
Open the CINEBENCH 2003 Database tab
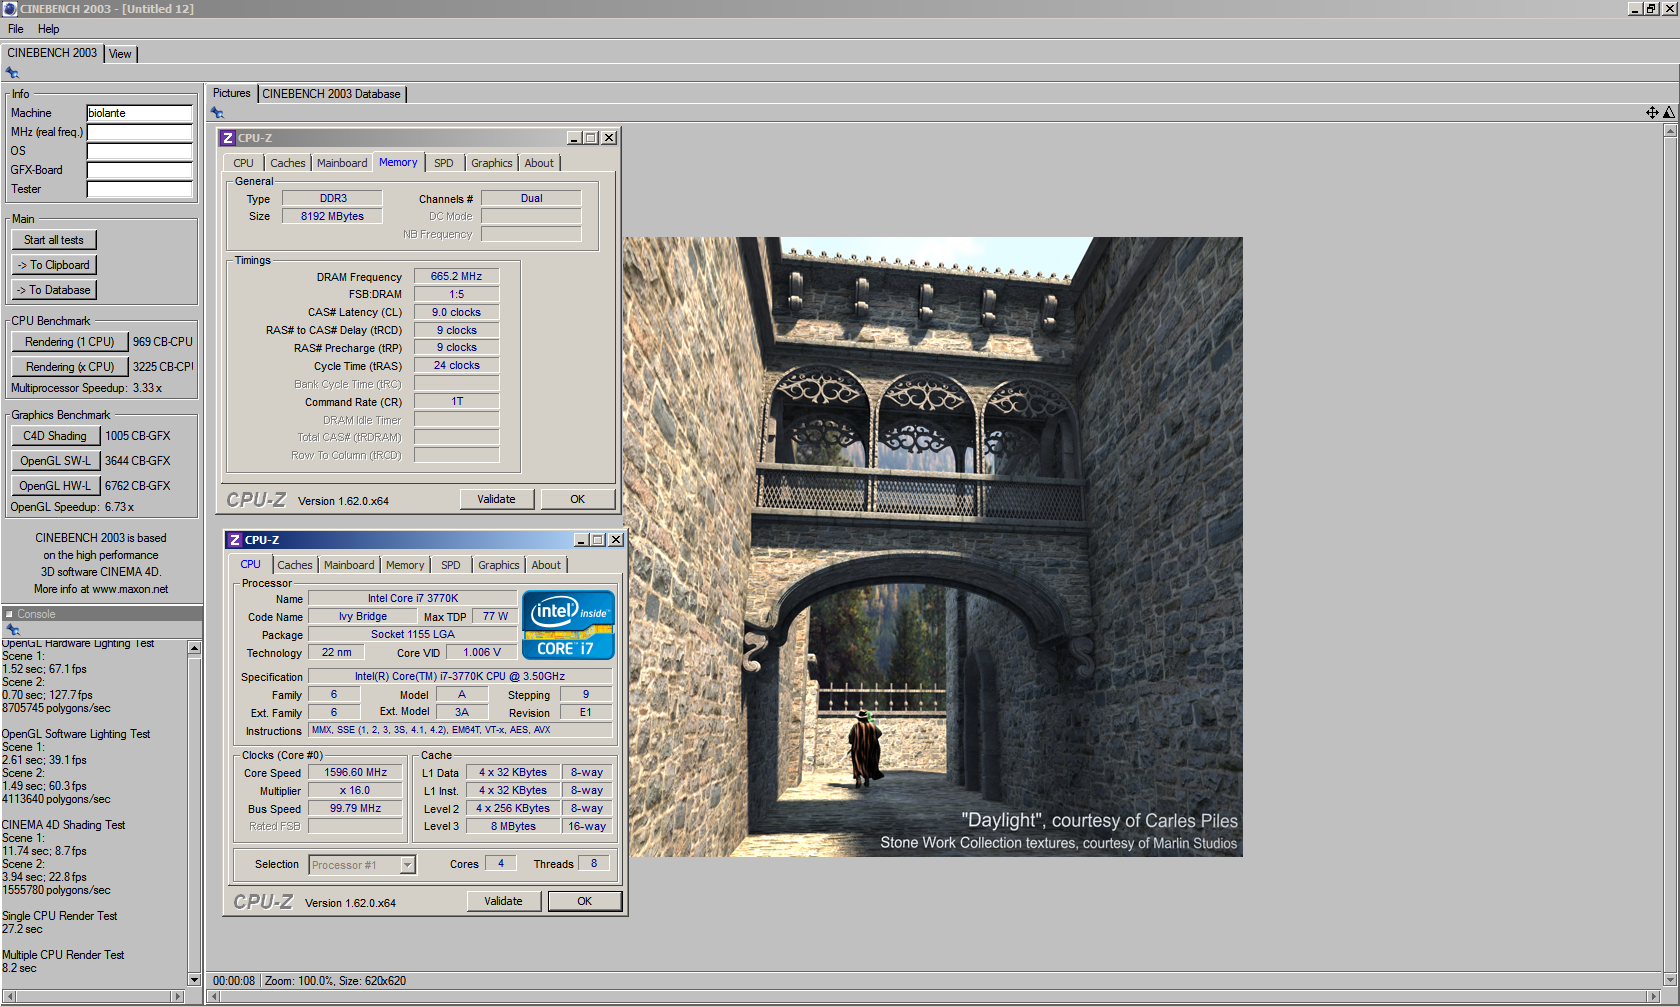[332, 94]
